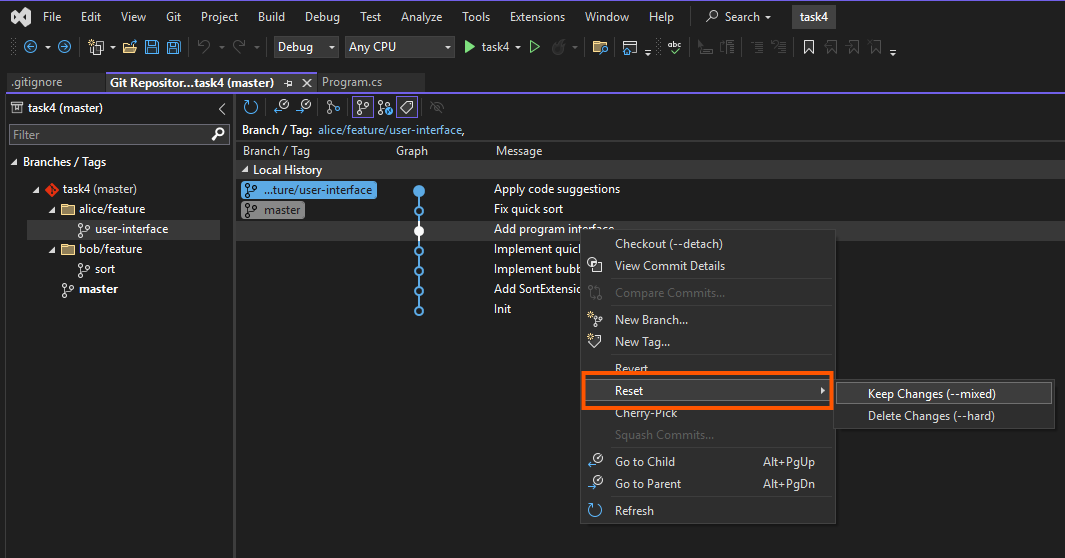Click the alice/feature/user-interface branch link

point(390,130)
